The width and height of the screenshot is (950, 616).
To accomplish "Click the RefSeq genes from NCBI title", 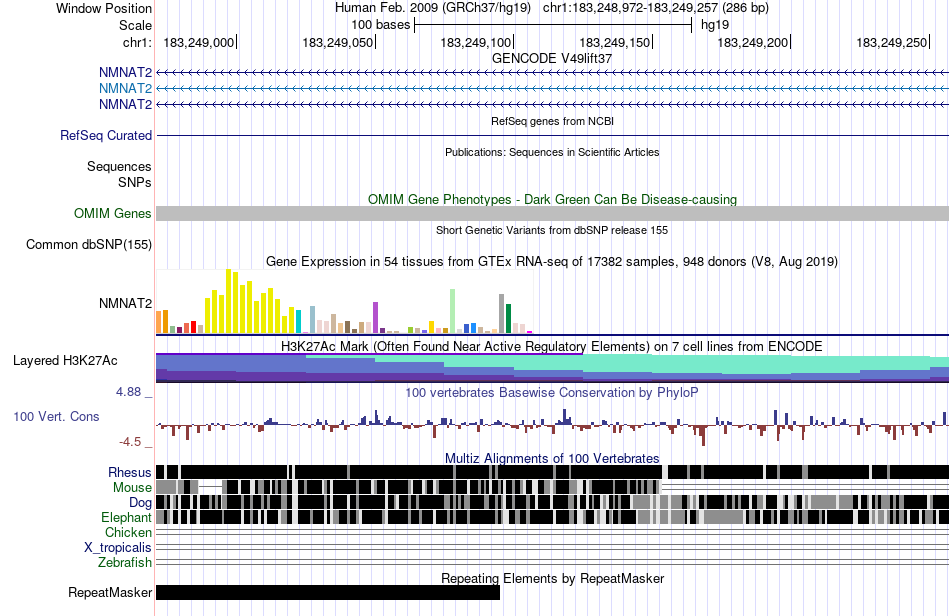I will [552, 121].
